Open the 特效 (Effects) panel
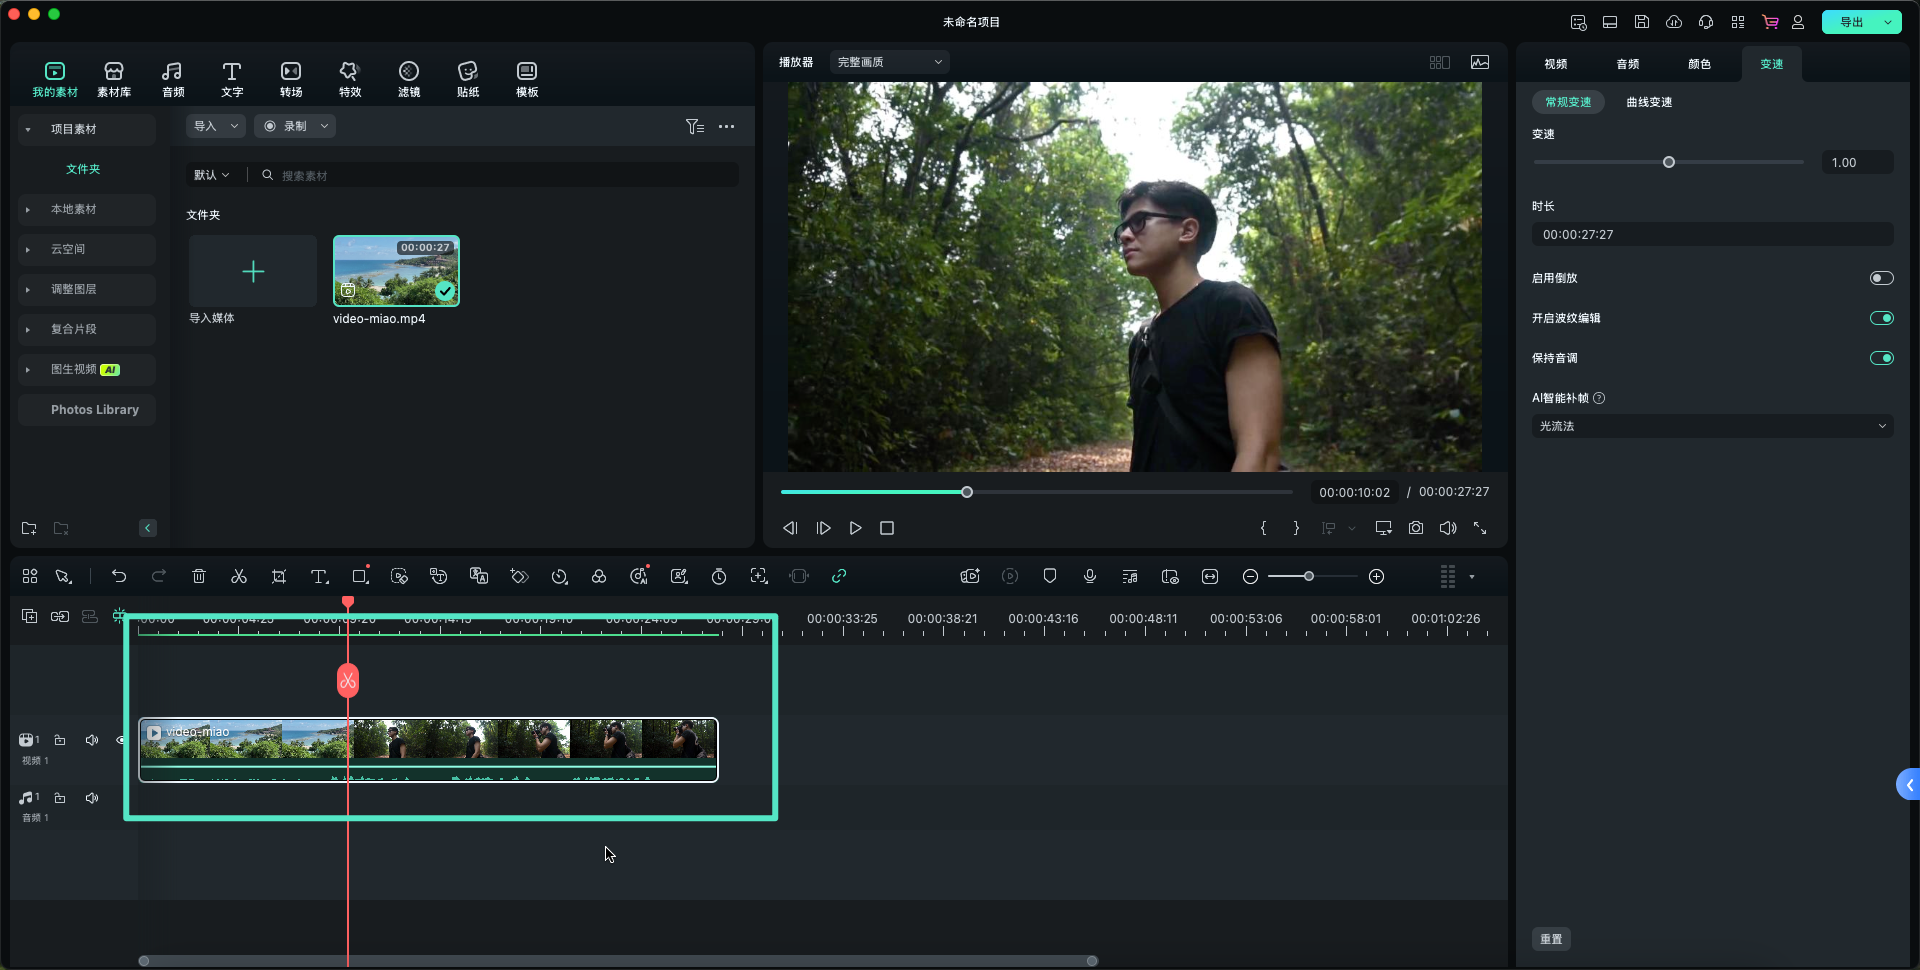Image resolution: width=1920 pixels, height=970 pixels. coord(349,79)
